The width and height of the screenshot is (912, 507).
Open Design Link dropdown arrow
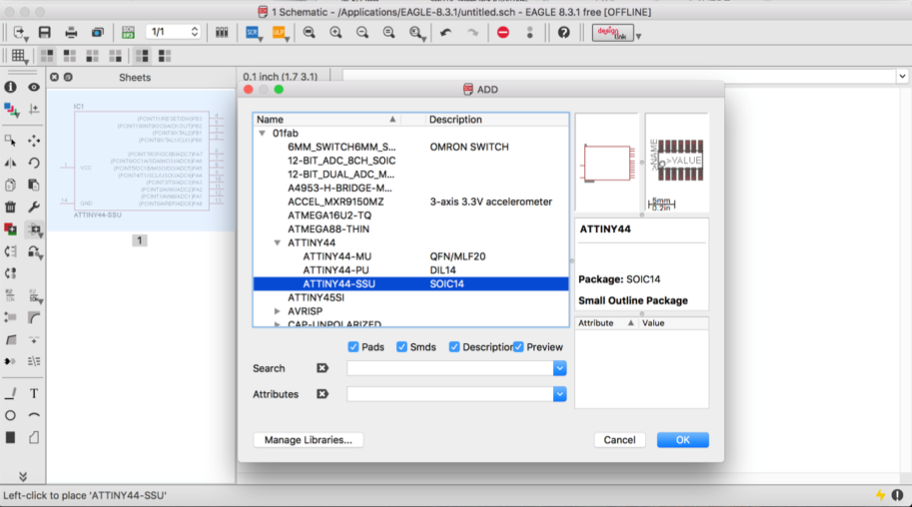639,36
